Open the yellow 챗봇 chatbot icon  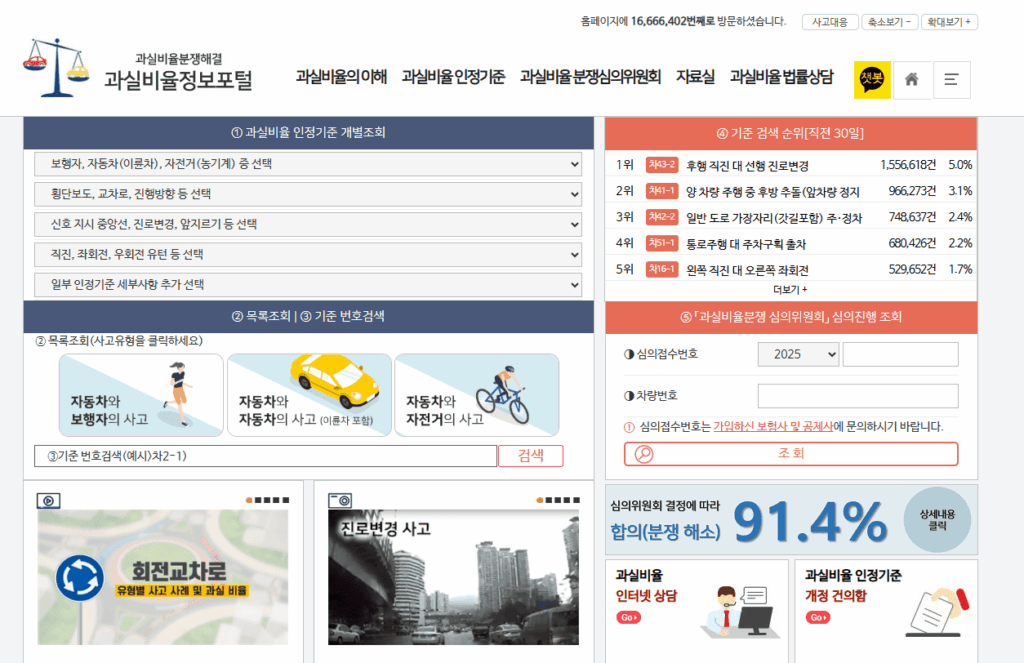pos(871,80)
